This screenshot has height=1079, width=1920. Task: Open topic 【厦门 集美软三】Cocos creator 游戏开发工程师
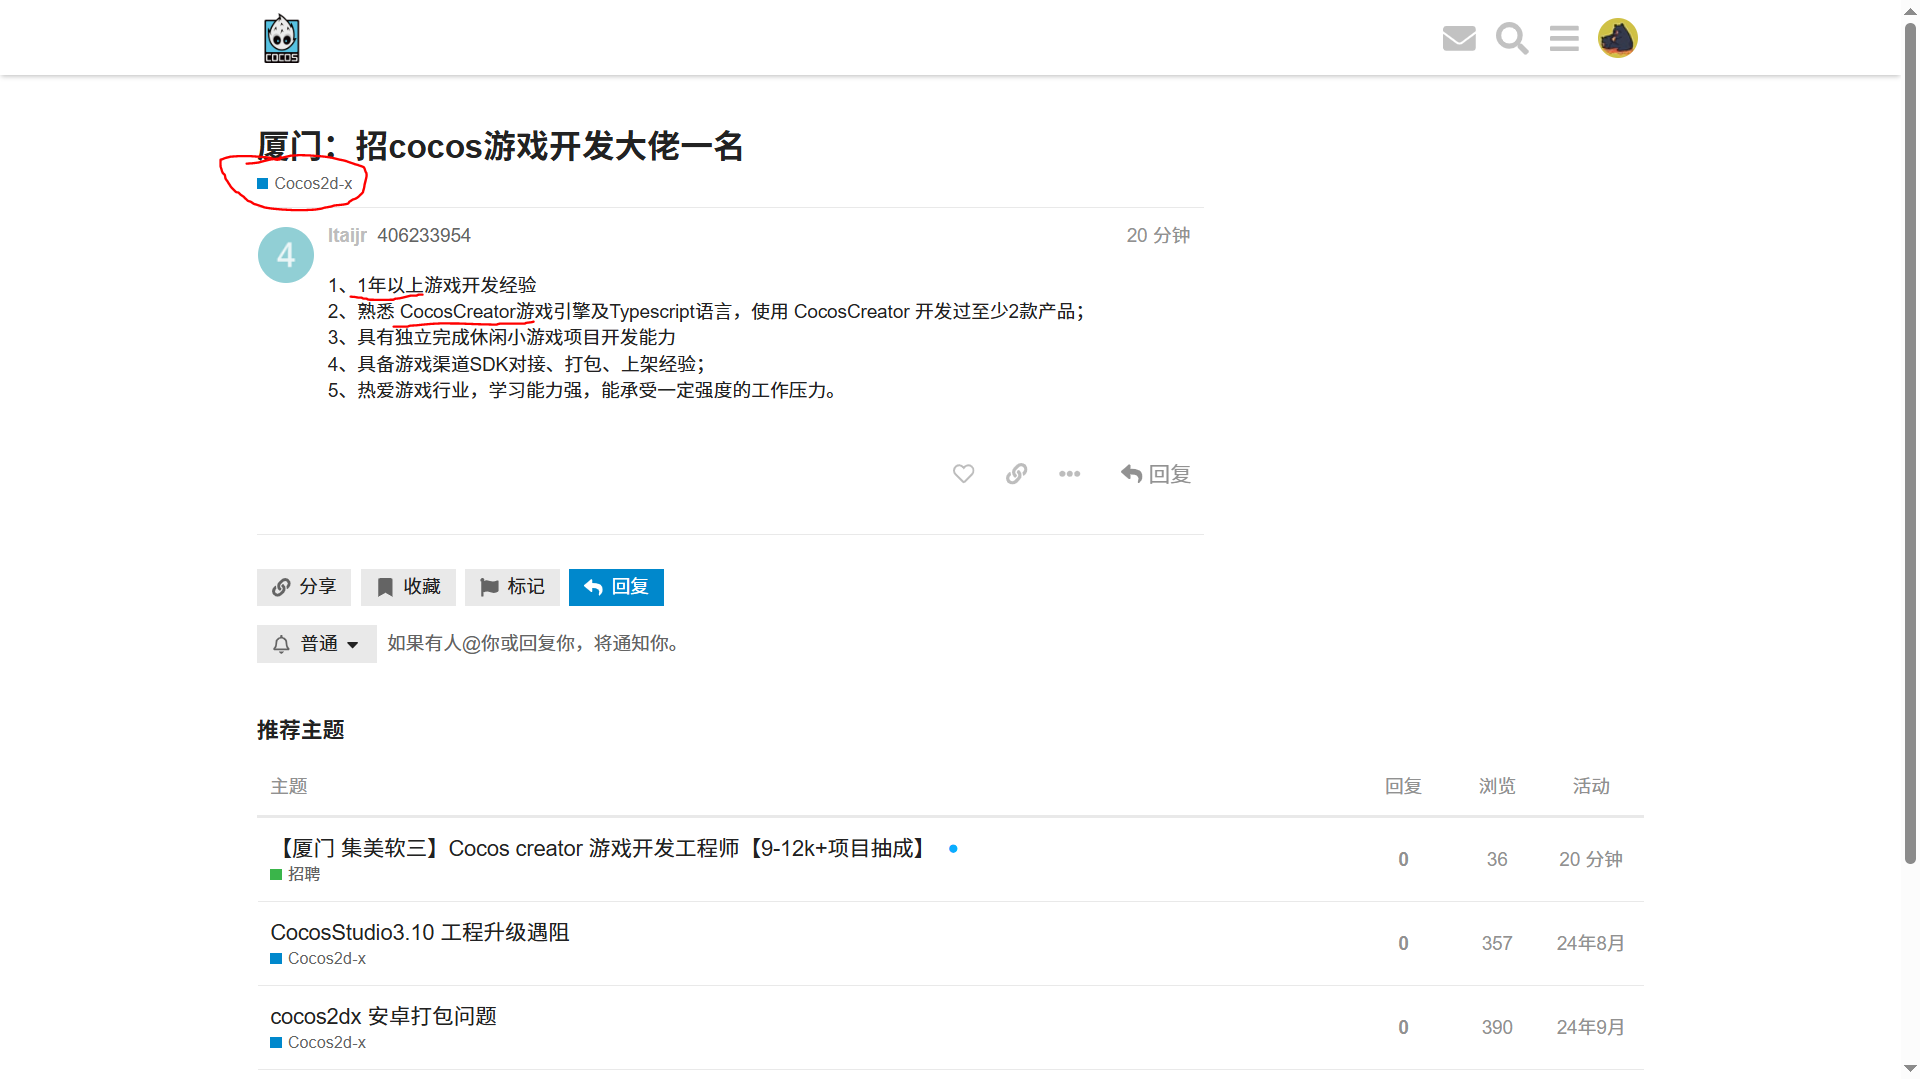coord(600,849)
